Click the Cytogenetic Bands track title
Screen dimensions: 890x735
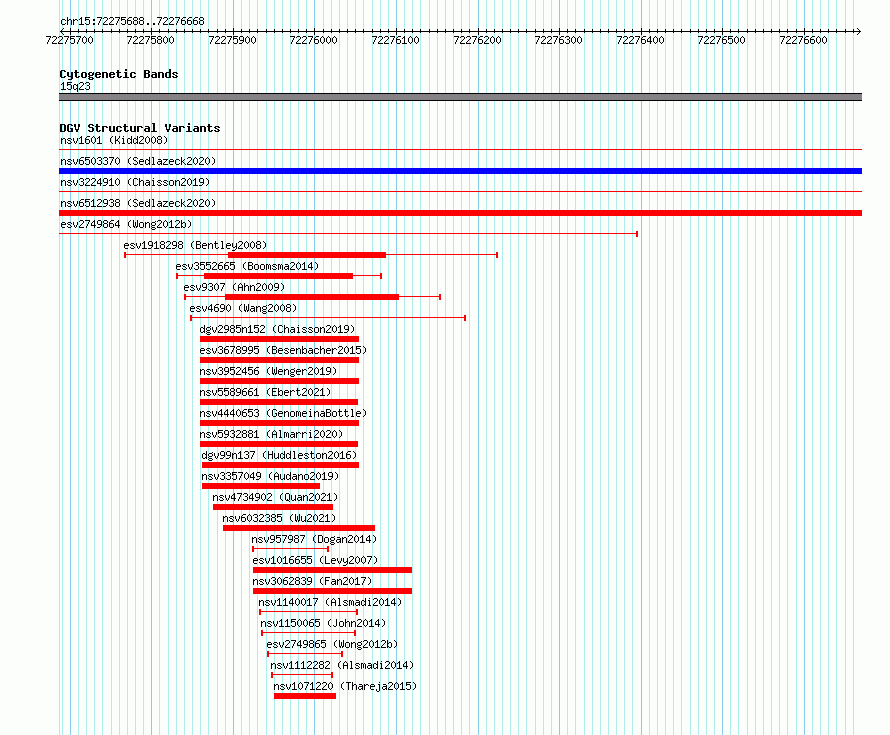click(x=119, y=74)
